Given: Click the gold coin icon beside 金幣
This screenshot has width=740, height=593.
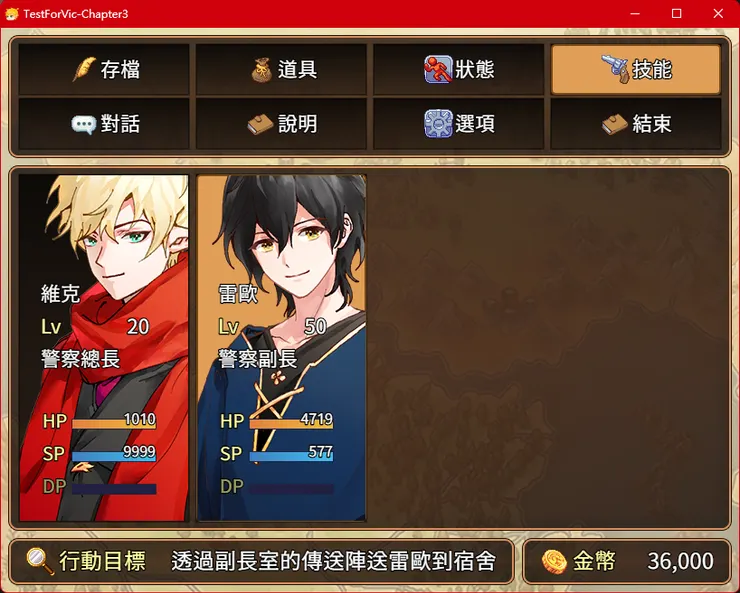Looking at the screenshot, I should [x=554, y=561].
